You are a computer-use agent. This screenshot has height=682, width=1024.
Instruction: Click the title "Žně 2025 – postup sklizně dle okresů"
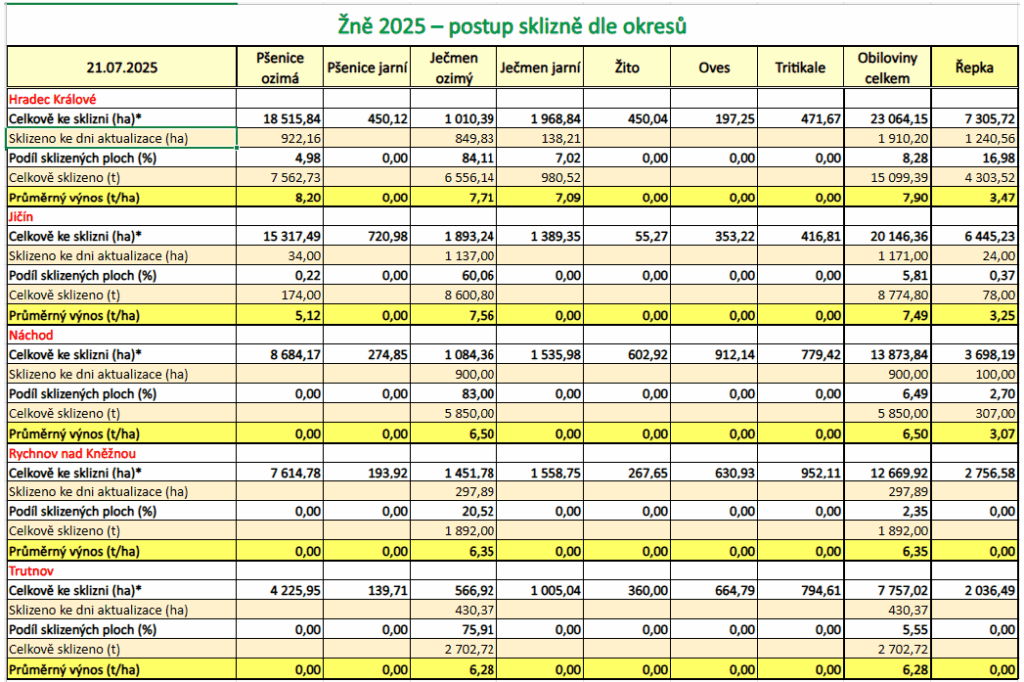coord(514,24)
